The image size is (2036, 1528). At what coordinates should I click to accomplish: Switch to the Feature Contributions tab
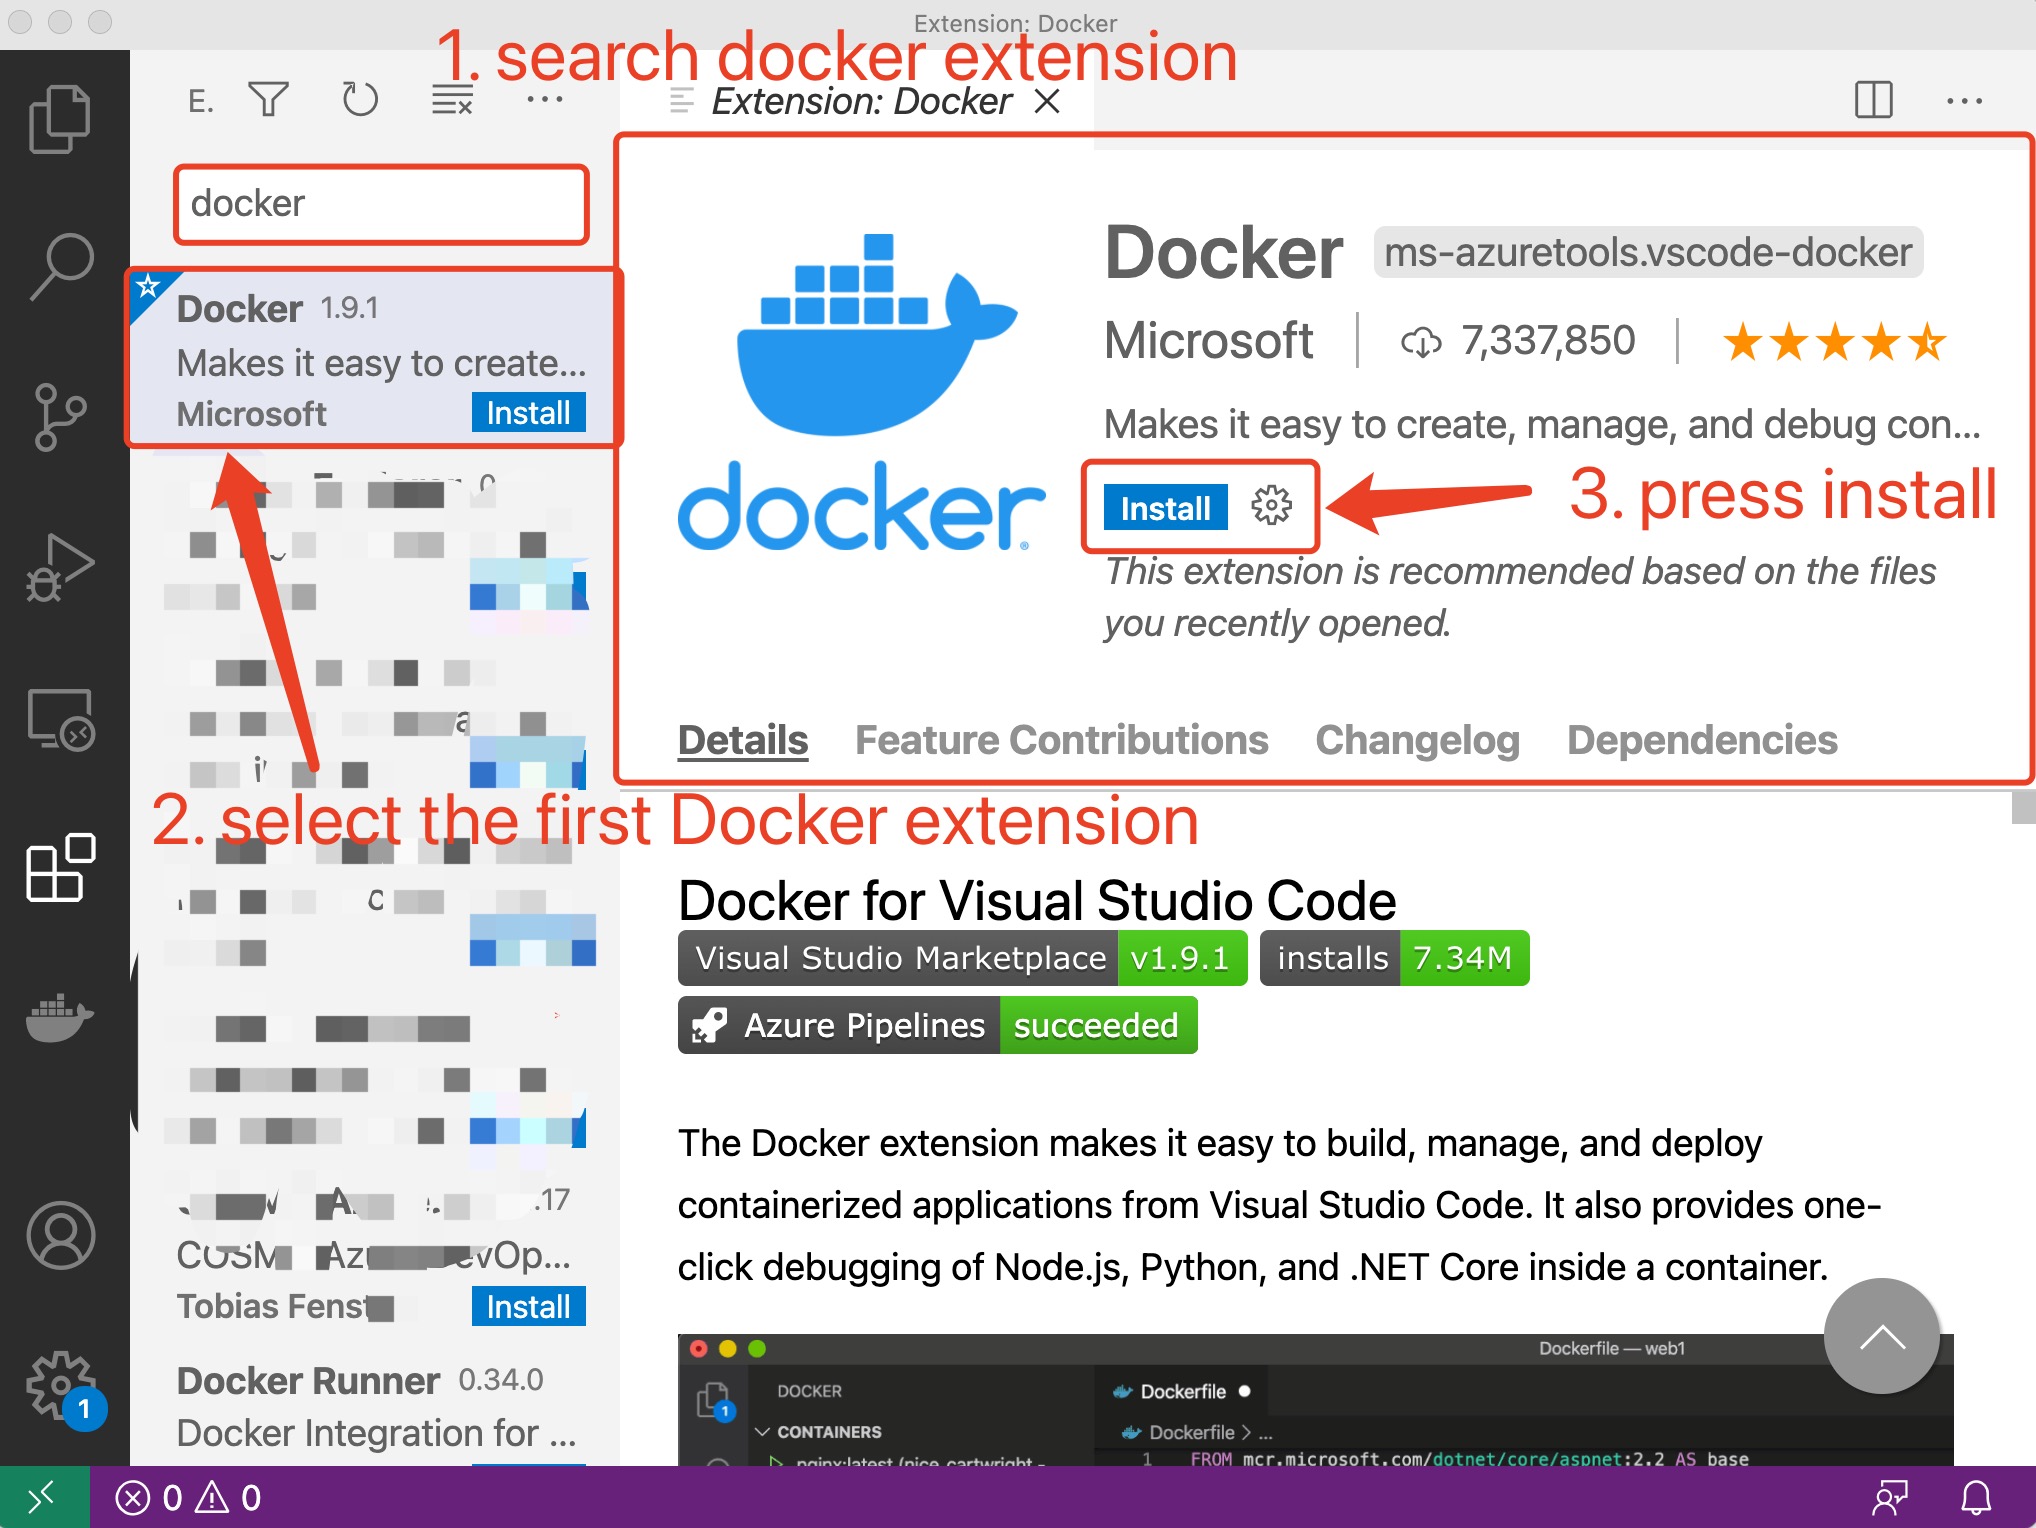pos(1061,740)
